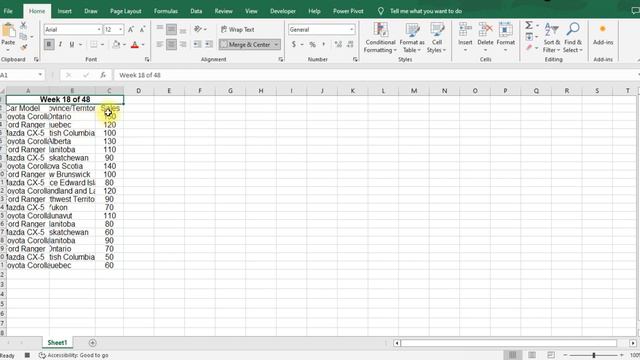
Task: Toggle Merge & Center
Action: pos(246,44)
